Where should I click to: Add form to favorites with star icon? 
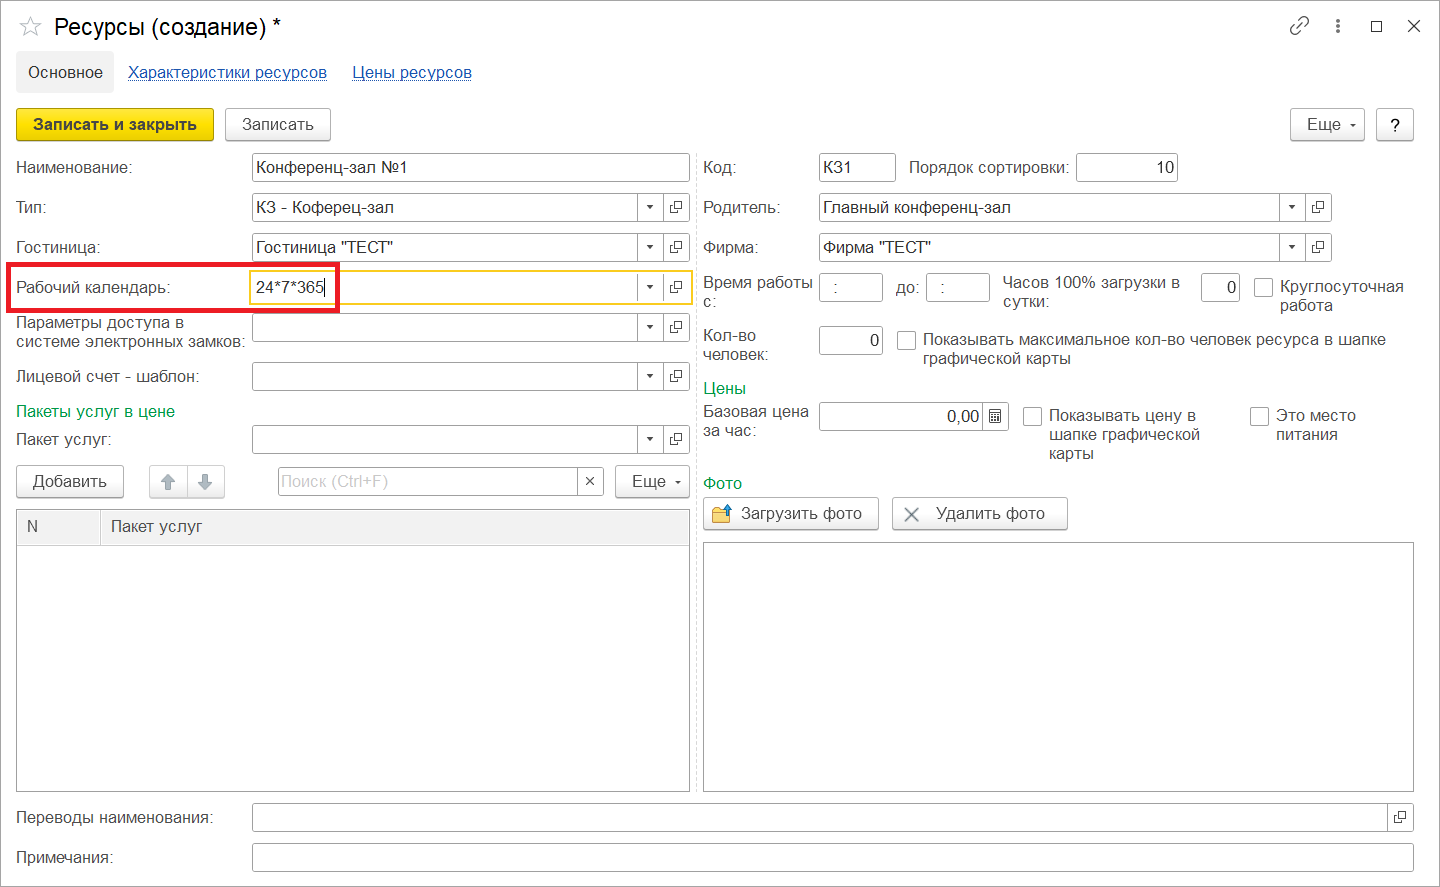30,27
